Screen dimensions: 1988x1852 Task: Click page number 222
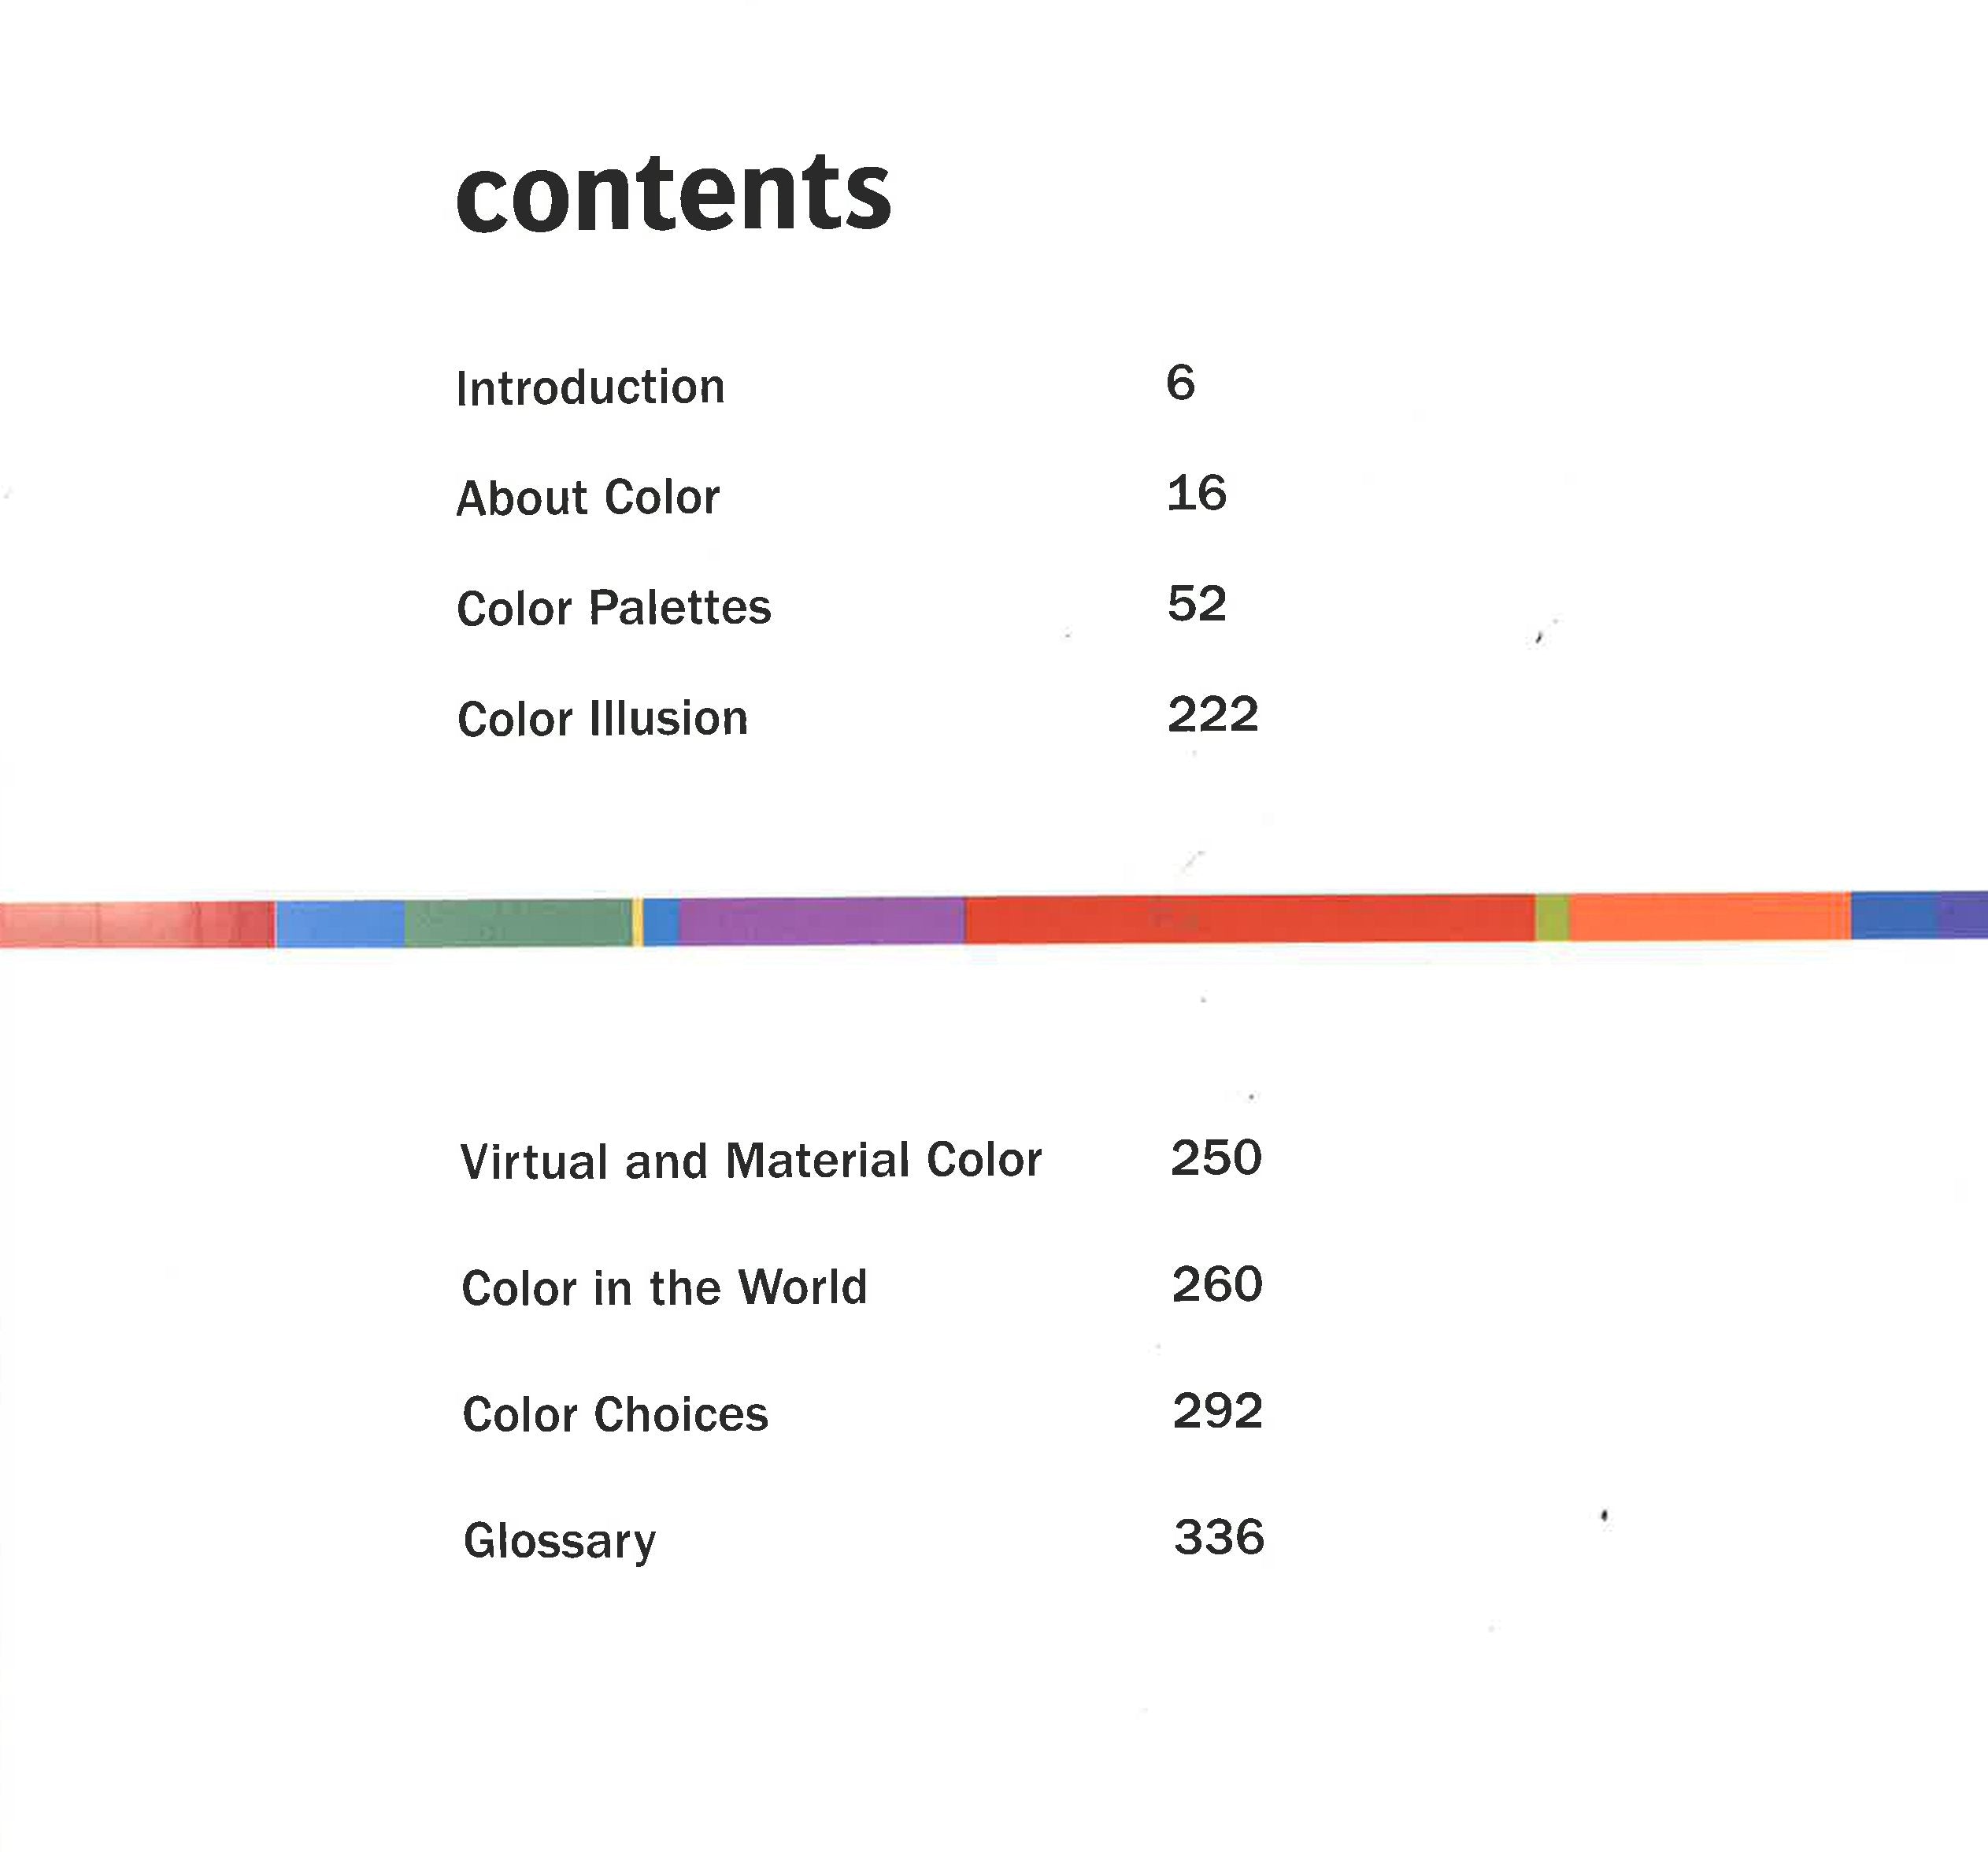tap(1212, 716)
